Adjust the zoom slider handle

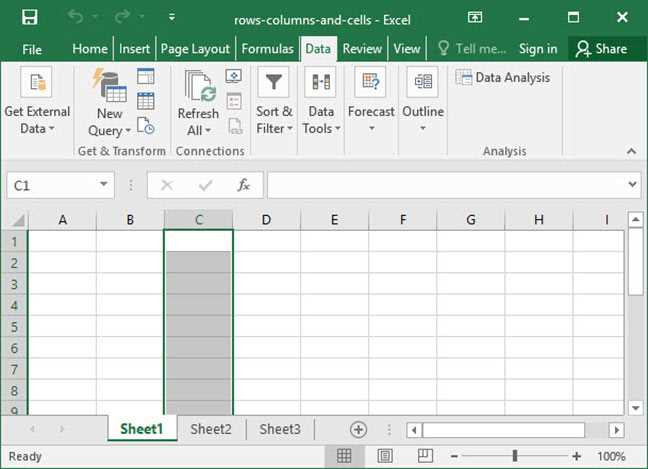(x=515, y=456)
